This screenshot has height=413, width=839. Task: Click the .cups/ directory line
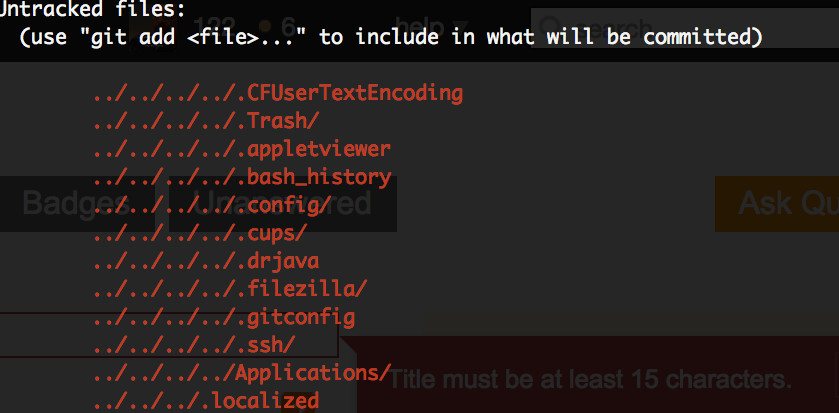200,233
